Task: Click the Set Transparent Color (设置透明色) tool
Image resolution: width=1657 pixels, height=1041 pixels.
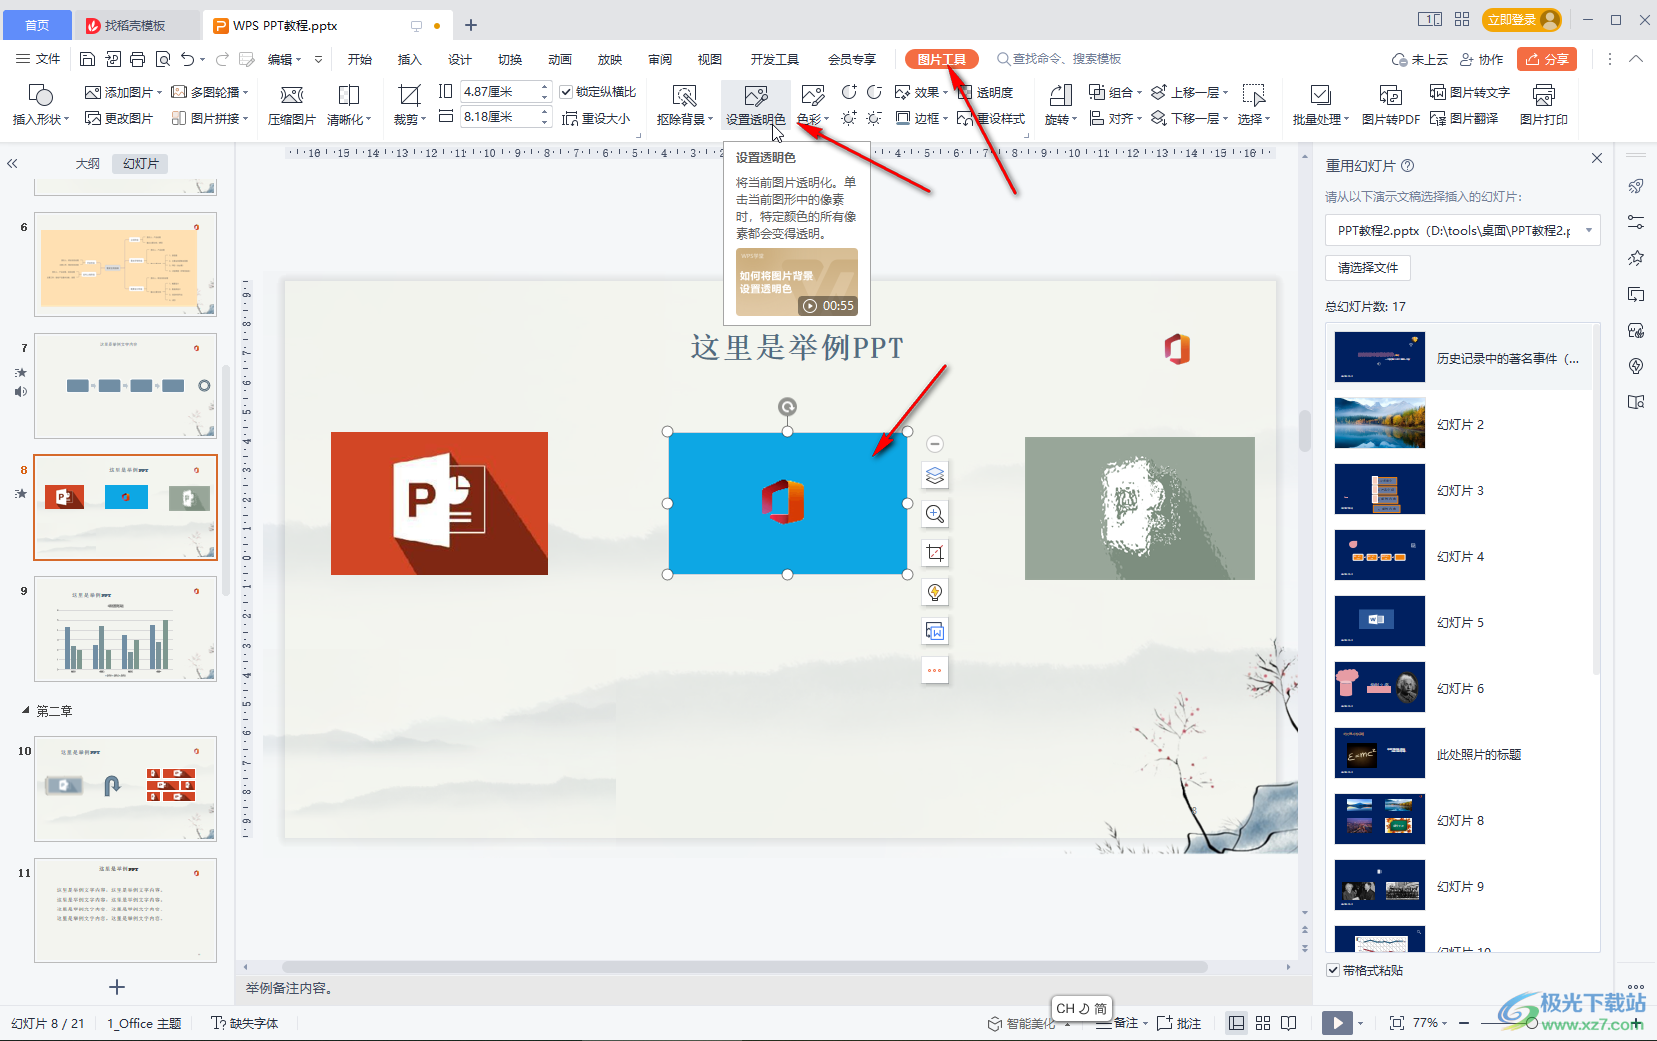Action: click(x=756, y=106)
